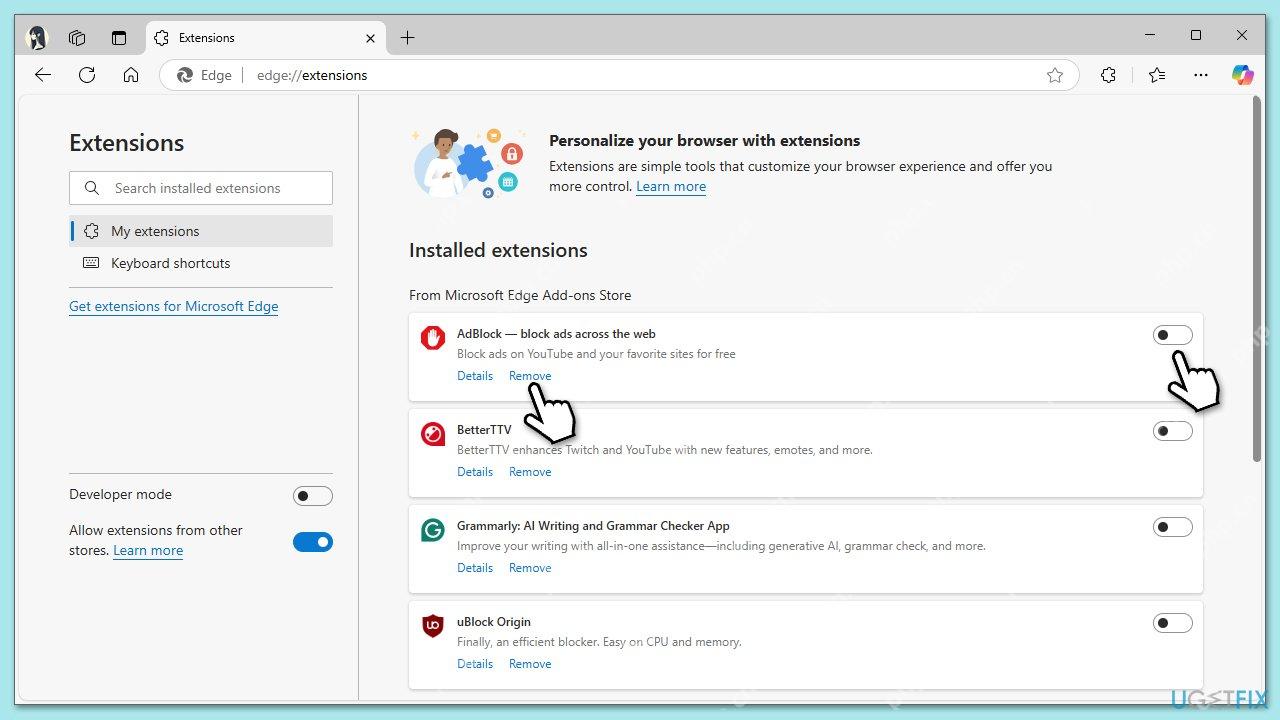Open the Settings and more menu
The width and height of the screenshot is (1280, 720).
coord(1201,75)
